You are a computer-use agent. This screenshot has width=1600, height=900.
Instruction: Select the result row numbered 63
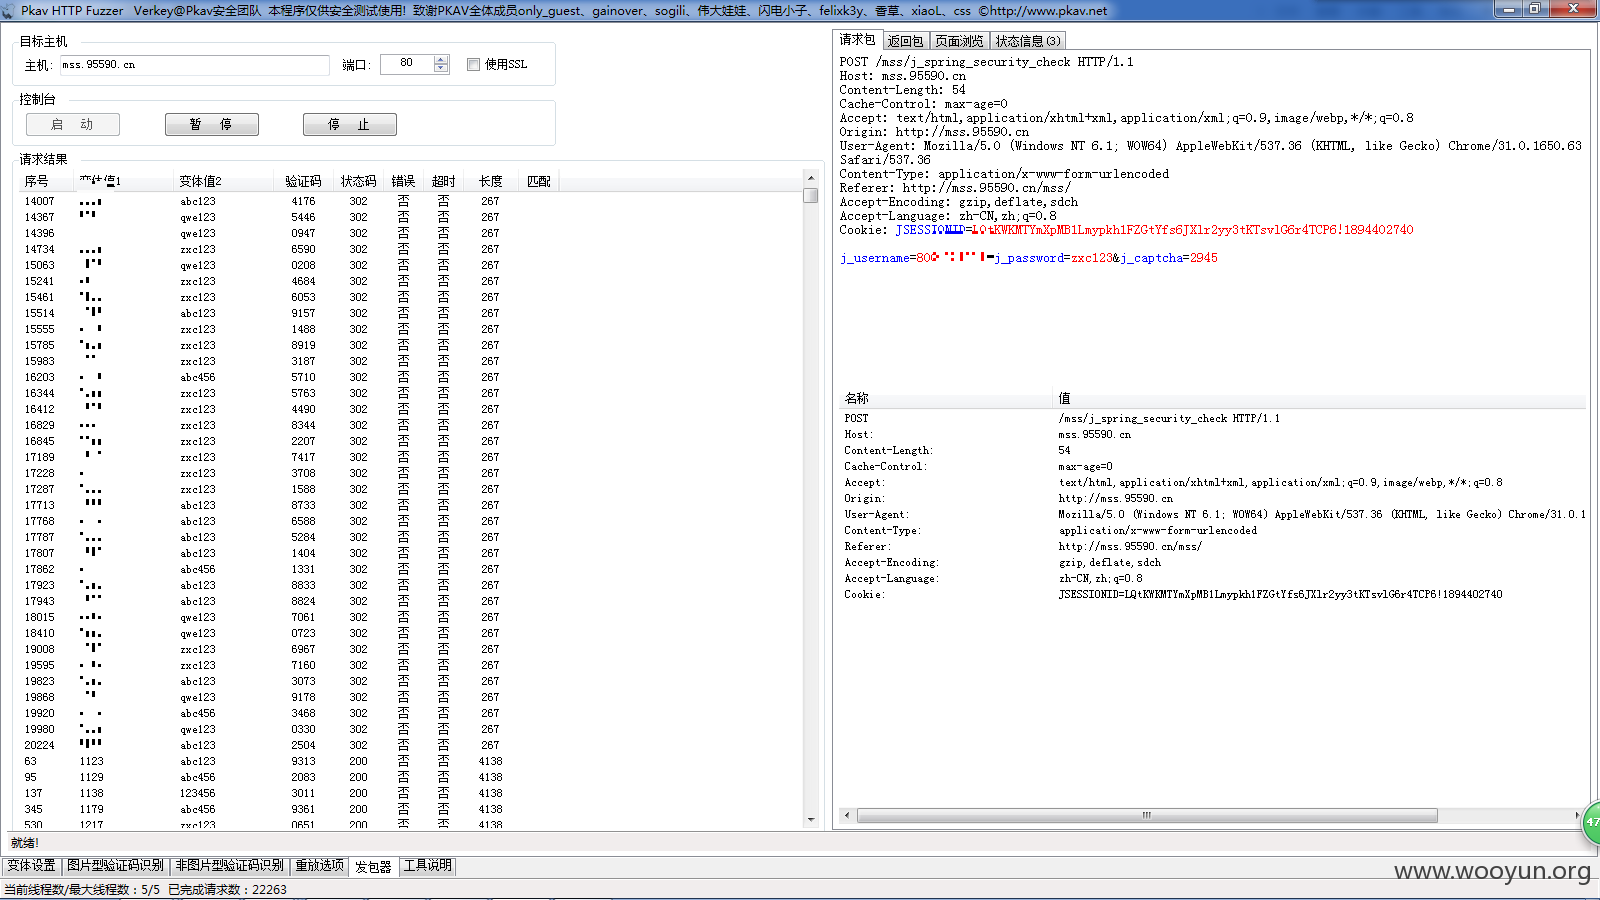click(412, 761)
